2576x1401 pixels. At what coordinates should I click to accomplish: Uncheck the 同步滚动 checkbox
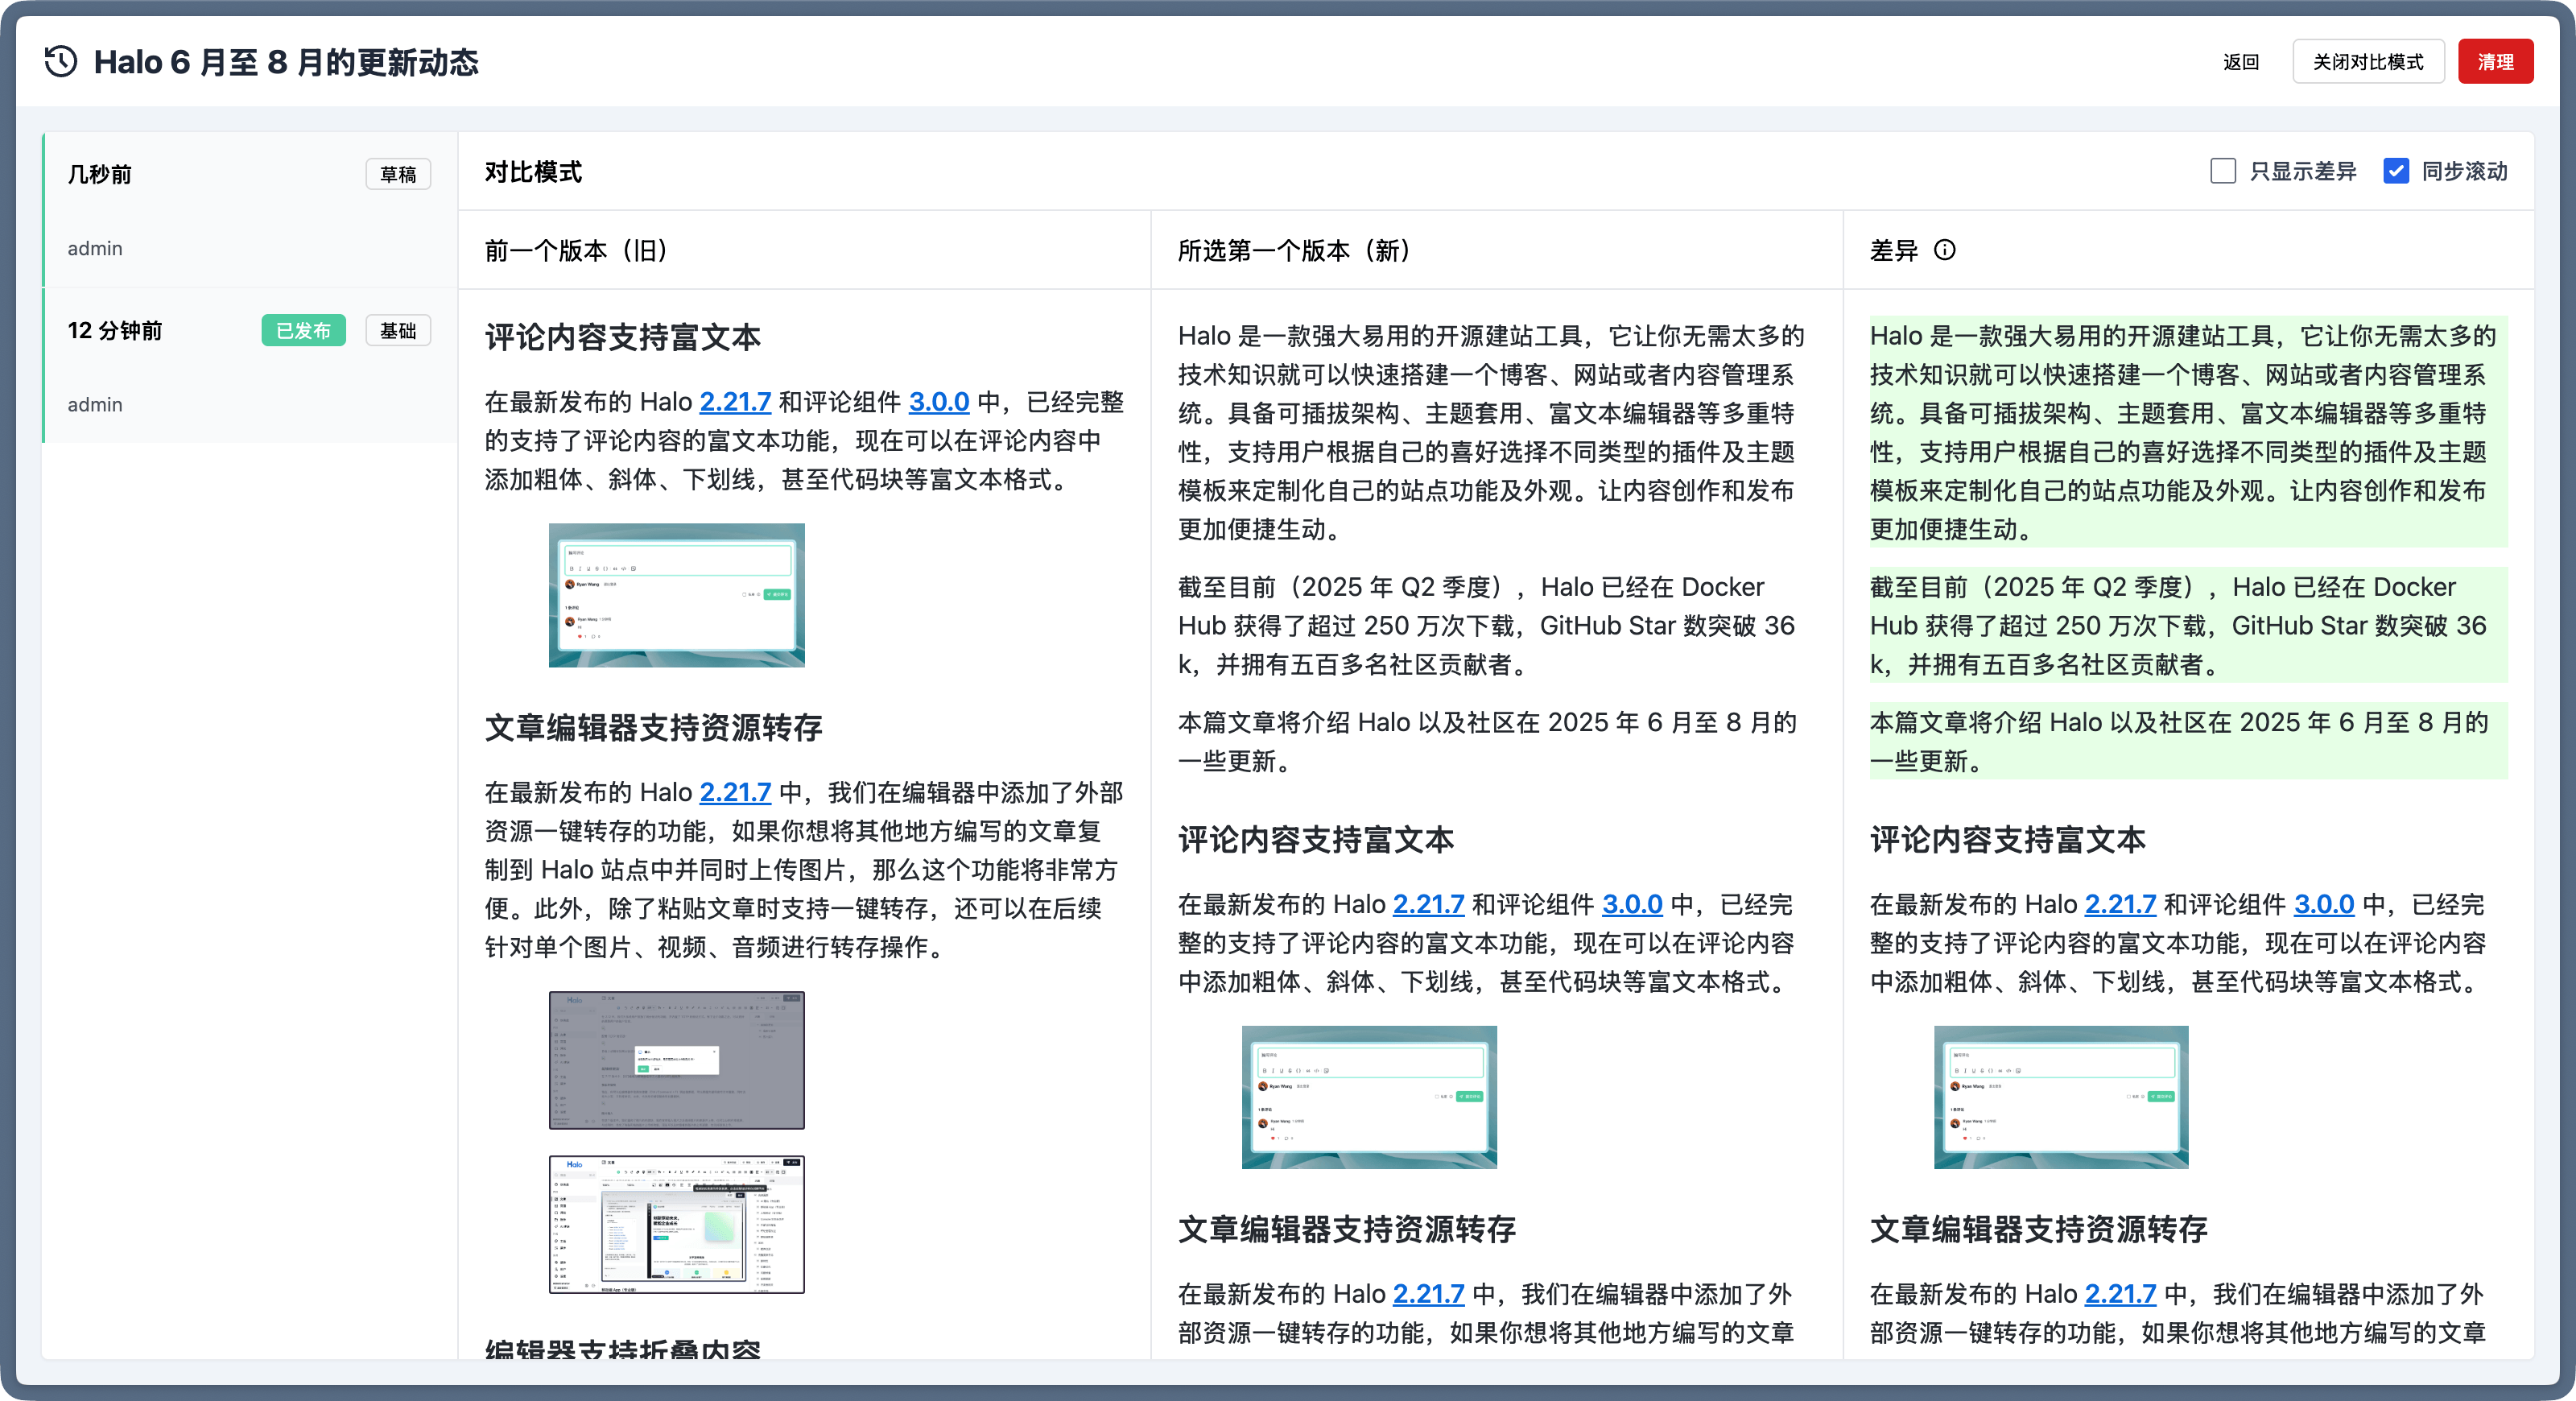pos(2395,171)
